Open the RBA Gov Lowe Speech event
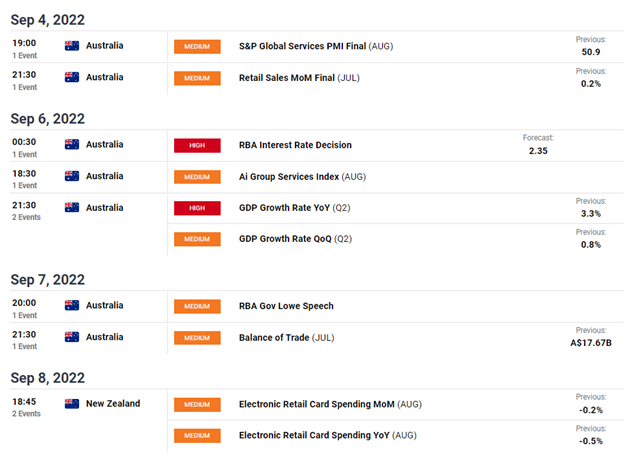Screen dimensions: 624x455 click(286, 306)
